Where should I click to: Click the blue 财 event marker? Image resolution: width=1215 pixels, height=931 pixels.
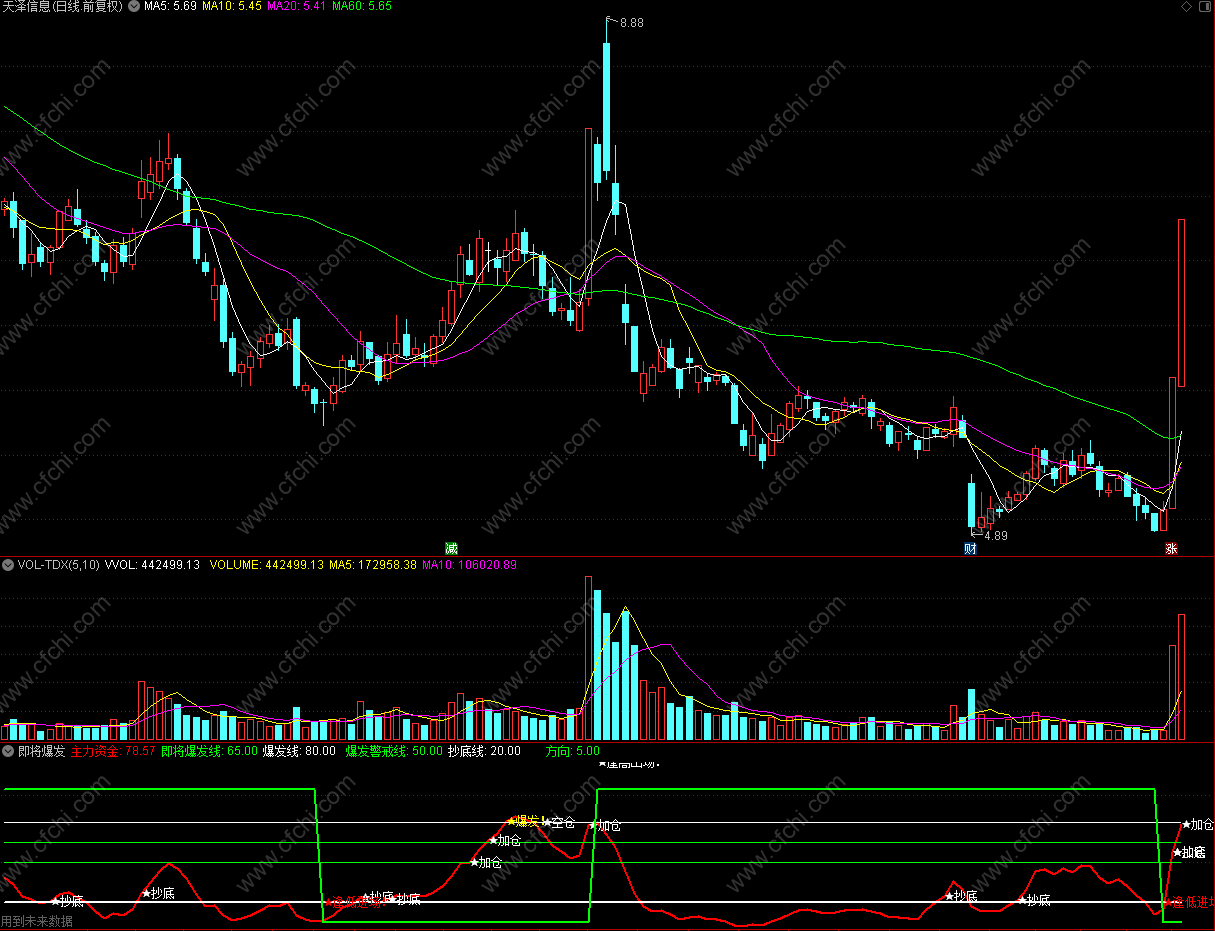[970, 548]
